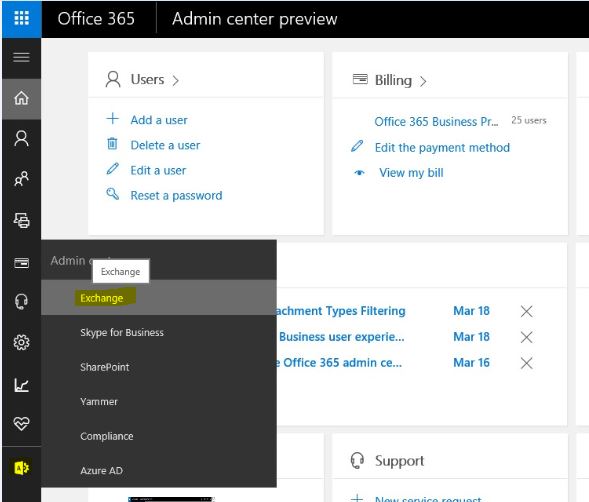Open Users section from sidebar person icon
Image resolution: width=589 pixels, height=502 pixels.
click(21, 138)
